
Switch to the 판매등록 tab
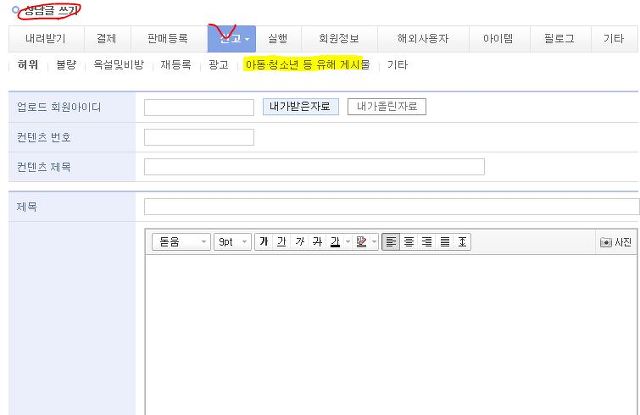(168, 39)
